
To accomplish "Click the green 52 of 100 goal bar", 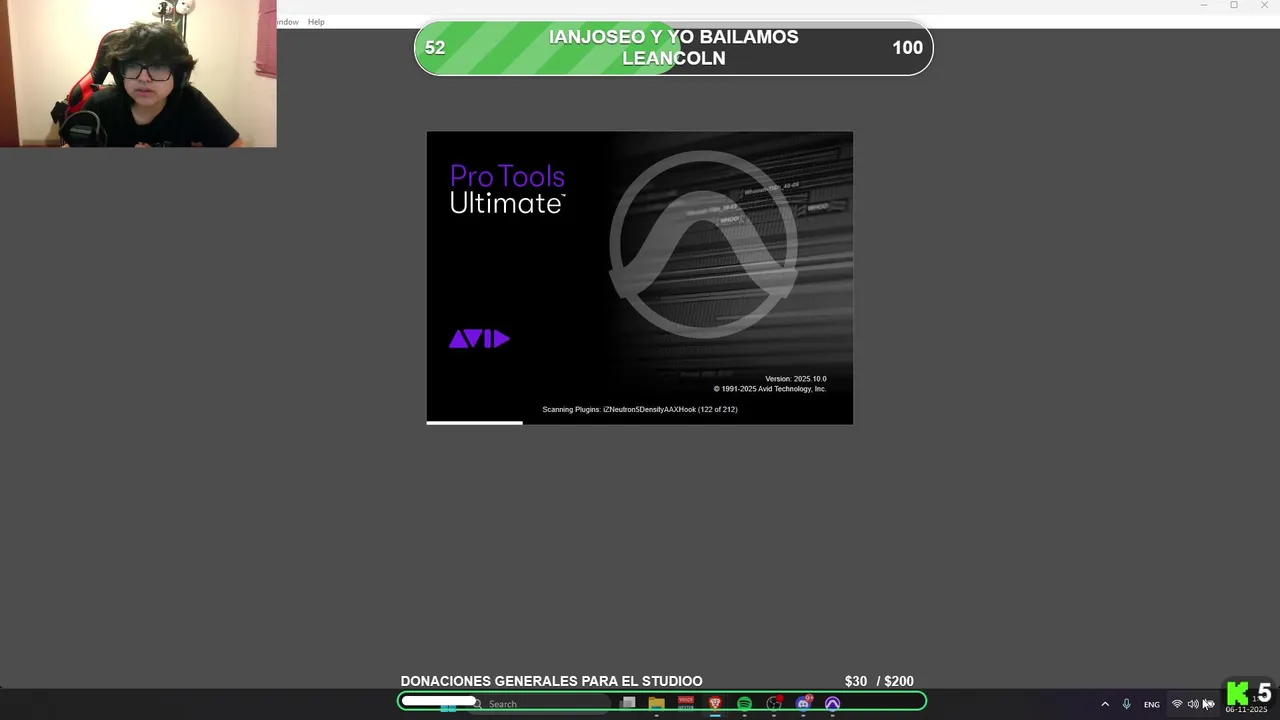I will click(x=674, y=48).
